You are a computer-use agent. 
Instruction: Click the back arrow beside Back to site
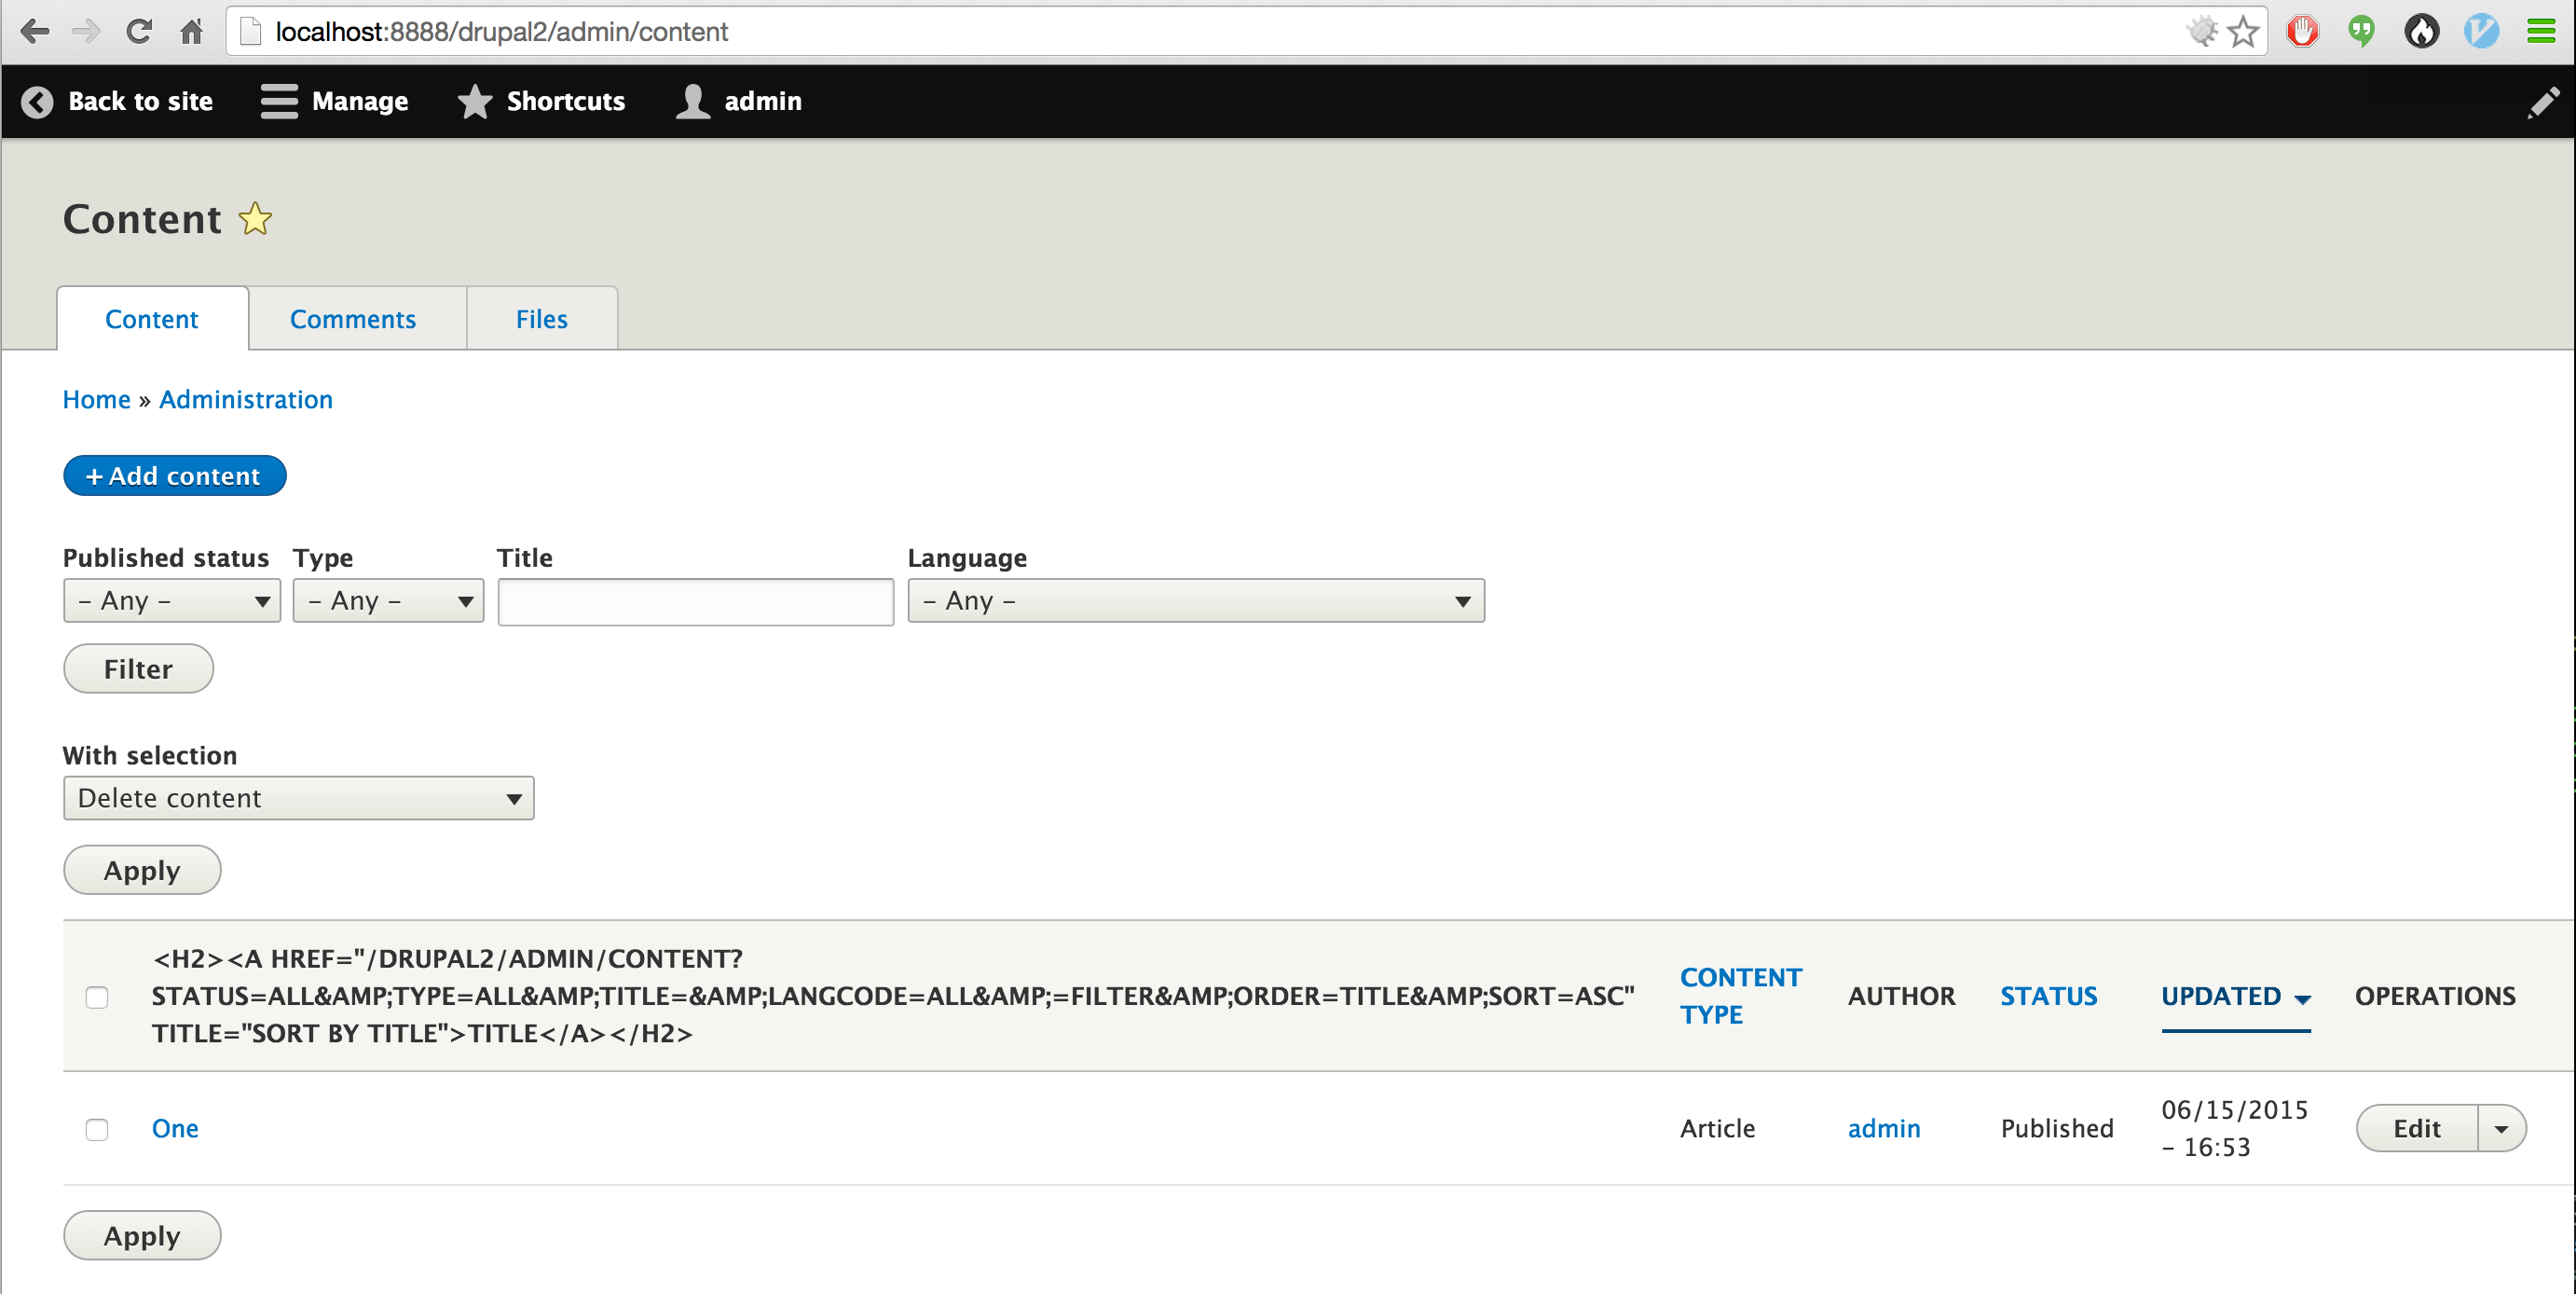point(36,101)
